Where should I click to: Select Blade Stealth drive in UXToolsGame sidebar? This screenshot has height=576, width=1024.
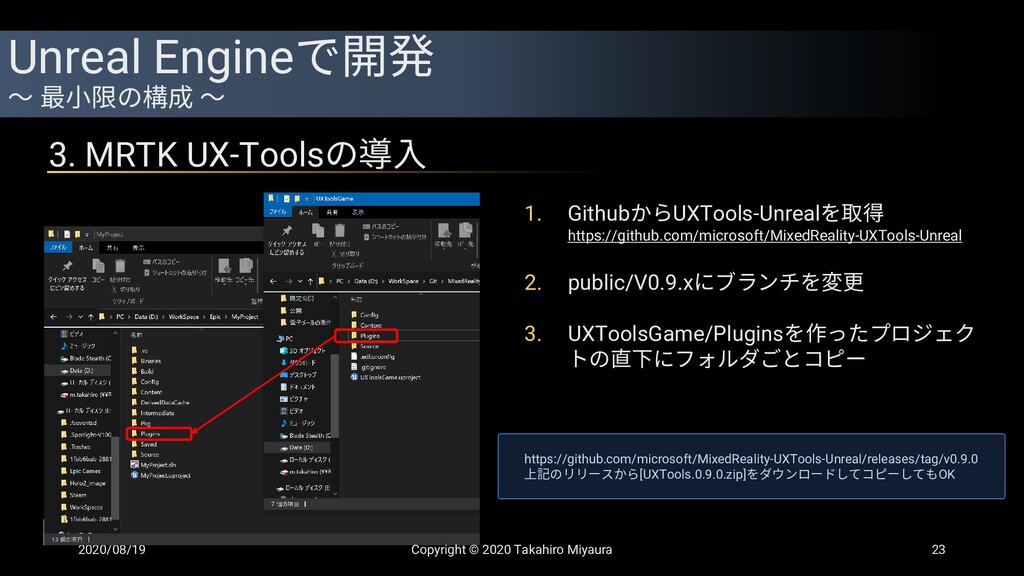point(306,435)
